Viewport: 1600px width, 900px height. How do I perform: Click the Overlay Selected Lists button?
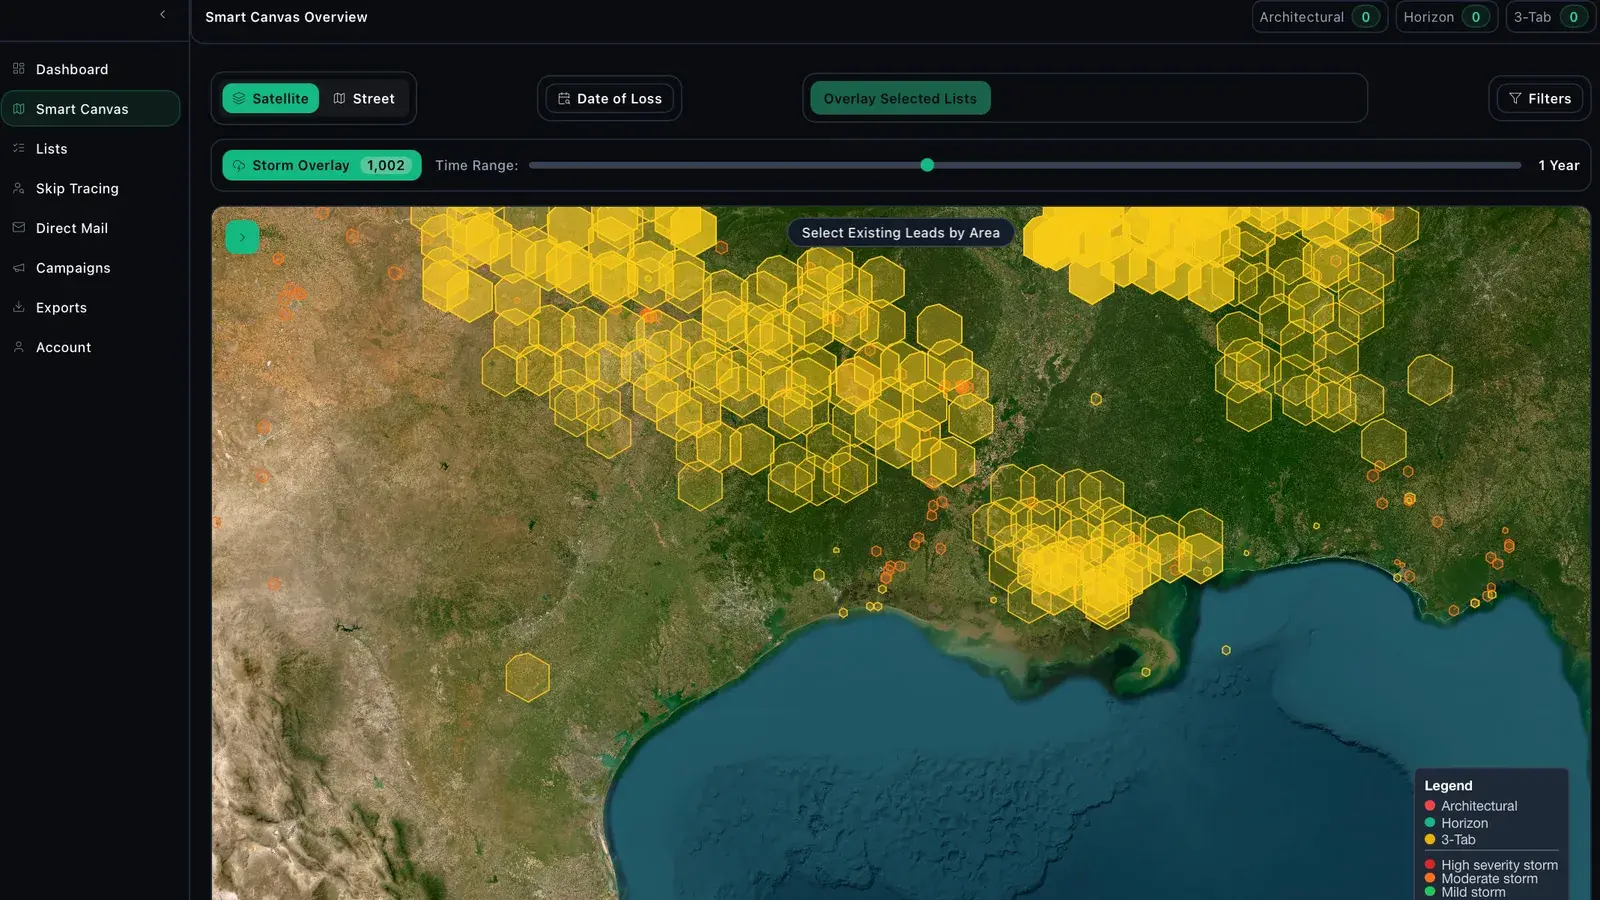900,98
